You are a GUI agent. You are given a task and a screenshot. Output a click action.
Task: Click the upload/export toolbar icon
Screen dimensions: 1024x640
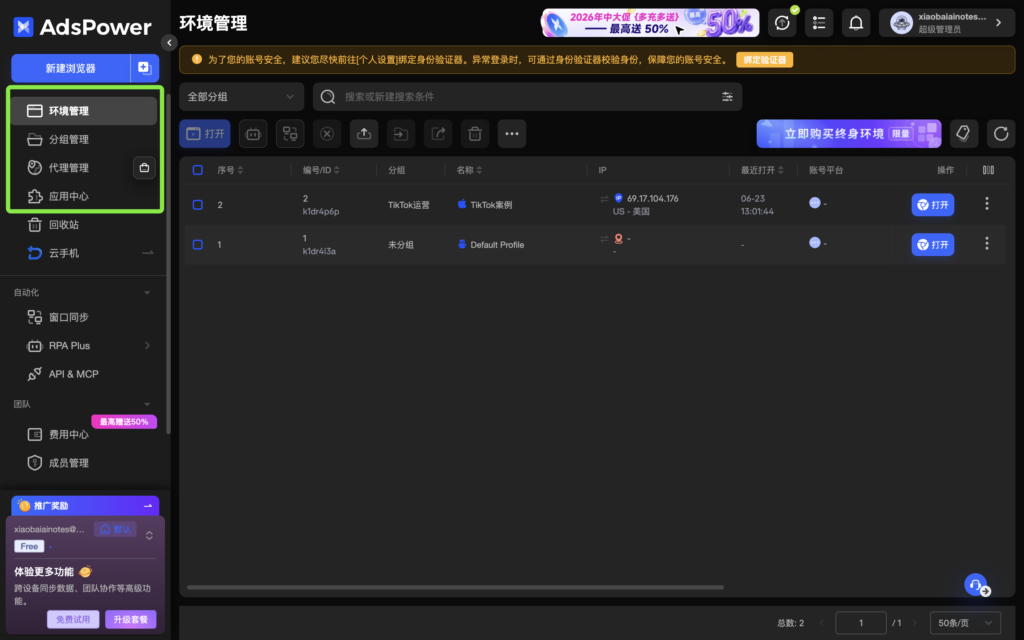[364, 134]
